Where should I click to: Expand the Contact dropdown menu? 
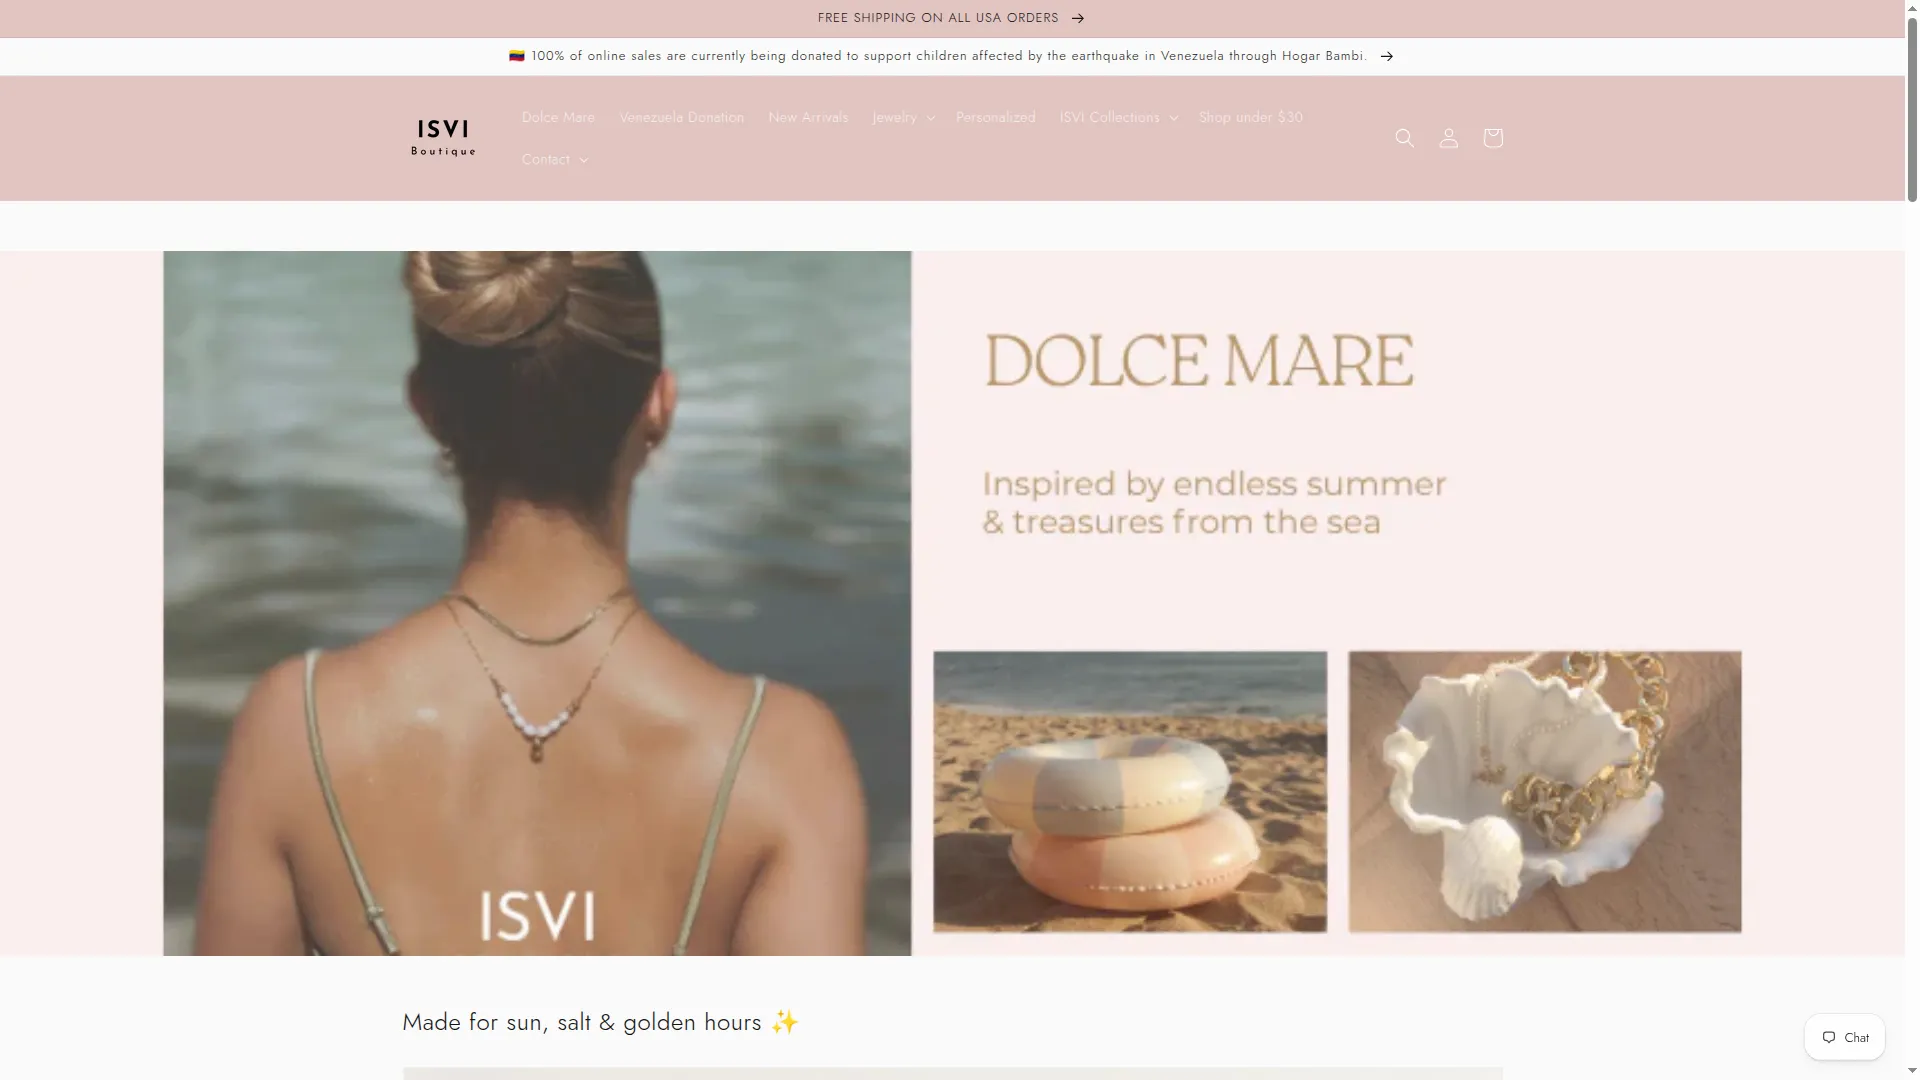click(555, 159)
